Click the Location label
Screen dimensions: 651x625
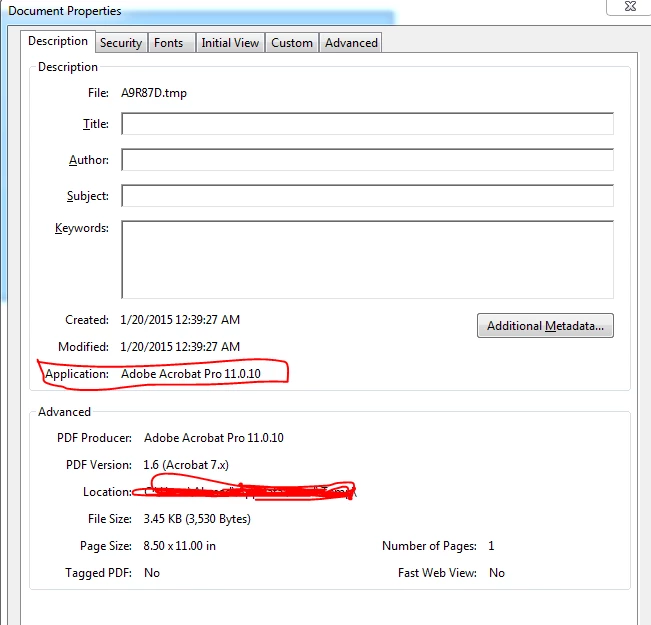[107, 492]
